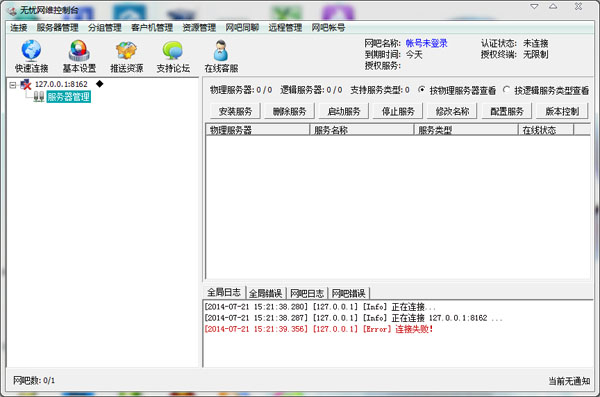This screenshot has width=600, height=397.
Task: Click the first 正在连接... log entry
Action: click(x=320, y=307)
